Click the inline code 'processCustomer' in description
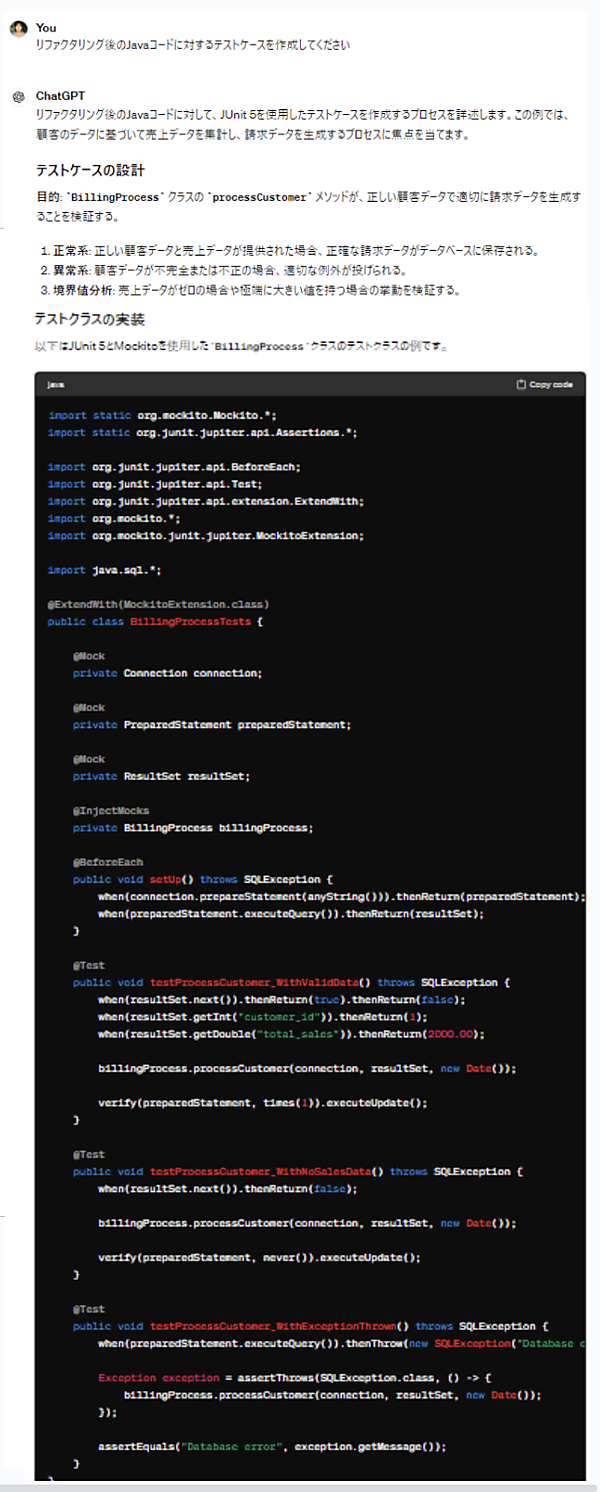Image resolution: width=600 pixels, height=1492 pixels. (262, 198)
